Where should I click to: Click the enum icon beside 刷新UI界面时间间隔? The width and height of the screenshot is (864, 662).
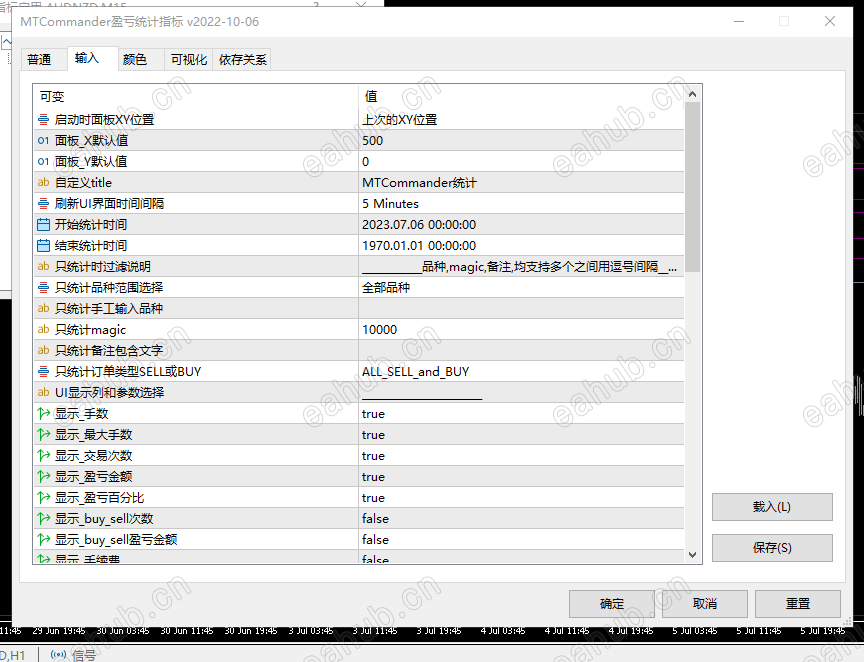pyautogui.click(x=44, y=203)
